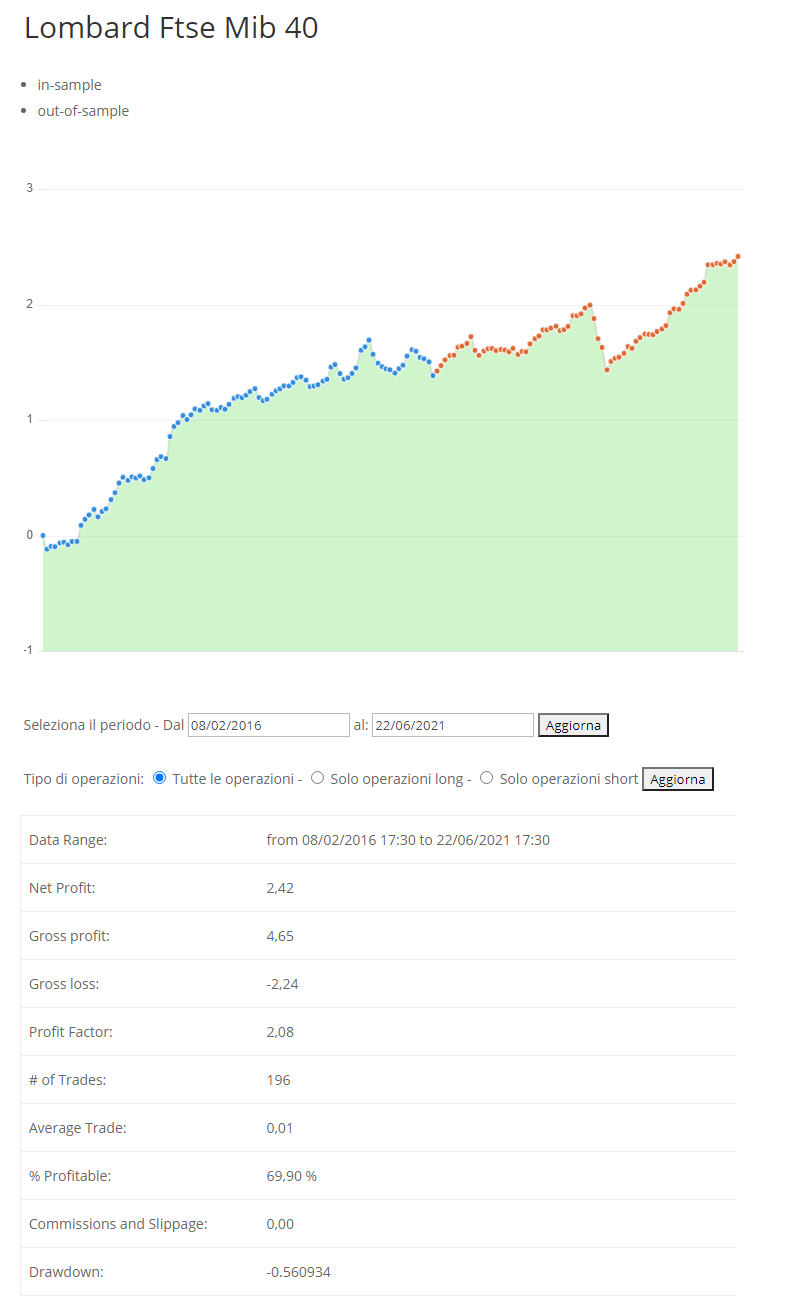
Task: Click the Gross loss value -2,24
Action: tap(282, 984)
